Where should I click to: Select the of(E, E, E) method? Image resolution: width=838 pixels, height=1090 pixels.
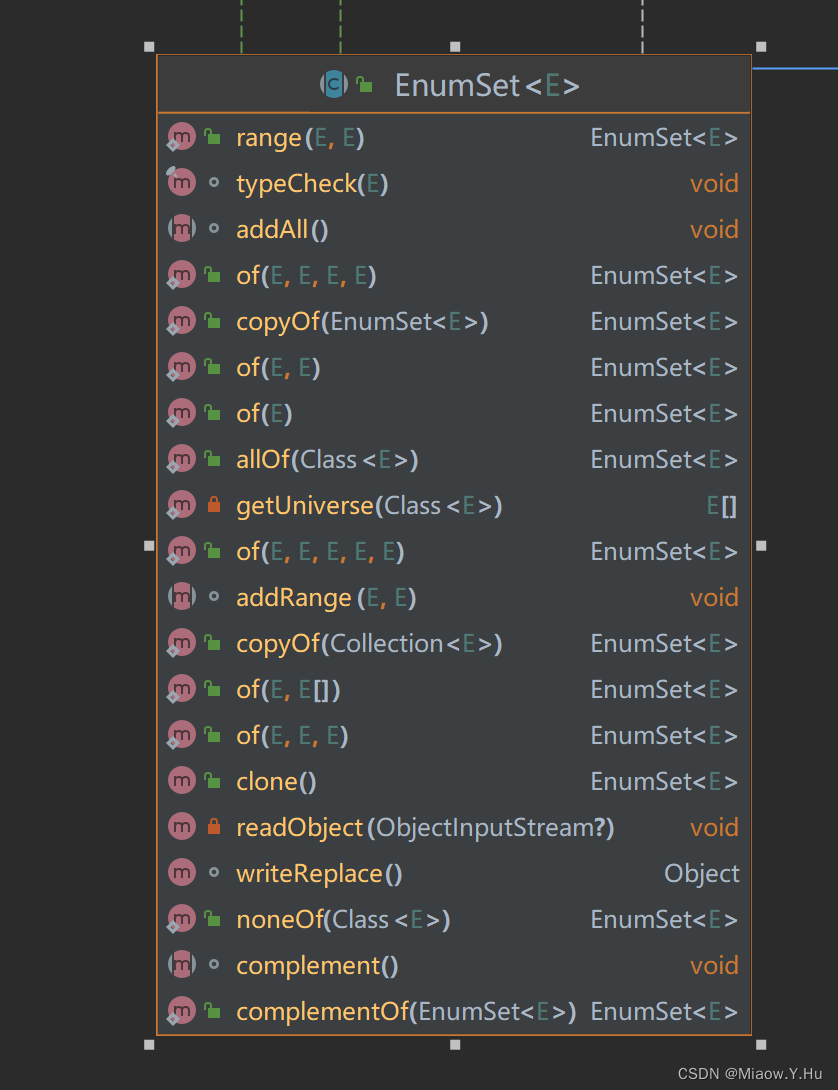pos(292,737)
